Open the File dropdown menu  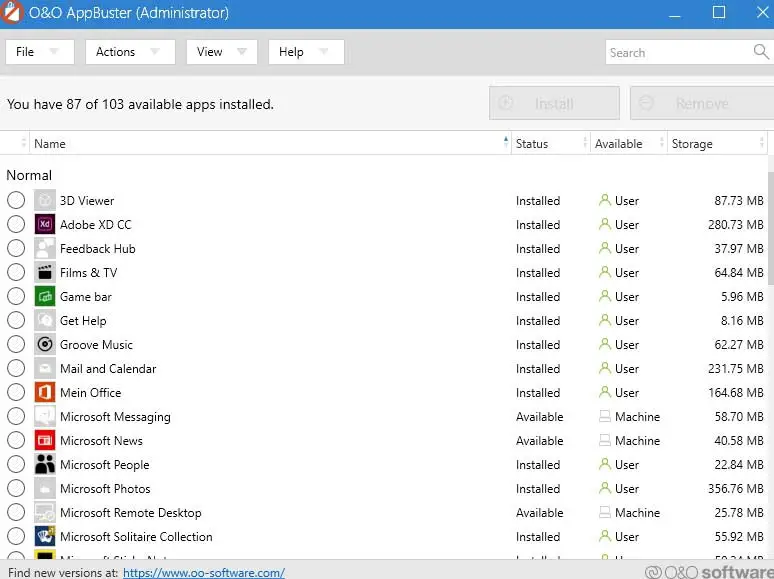39,52
